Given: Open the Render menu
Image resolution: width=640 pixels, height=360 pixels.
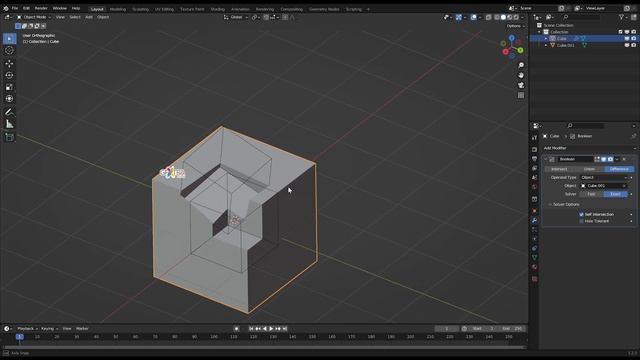Looking at the screenshot, I should [41, 8].
